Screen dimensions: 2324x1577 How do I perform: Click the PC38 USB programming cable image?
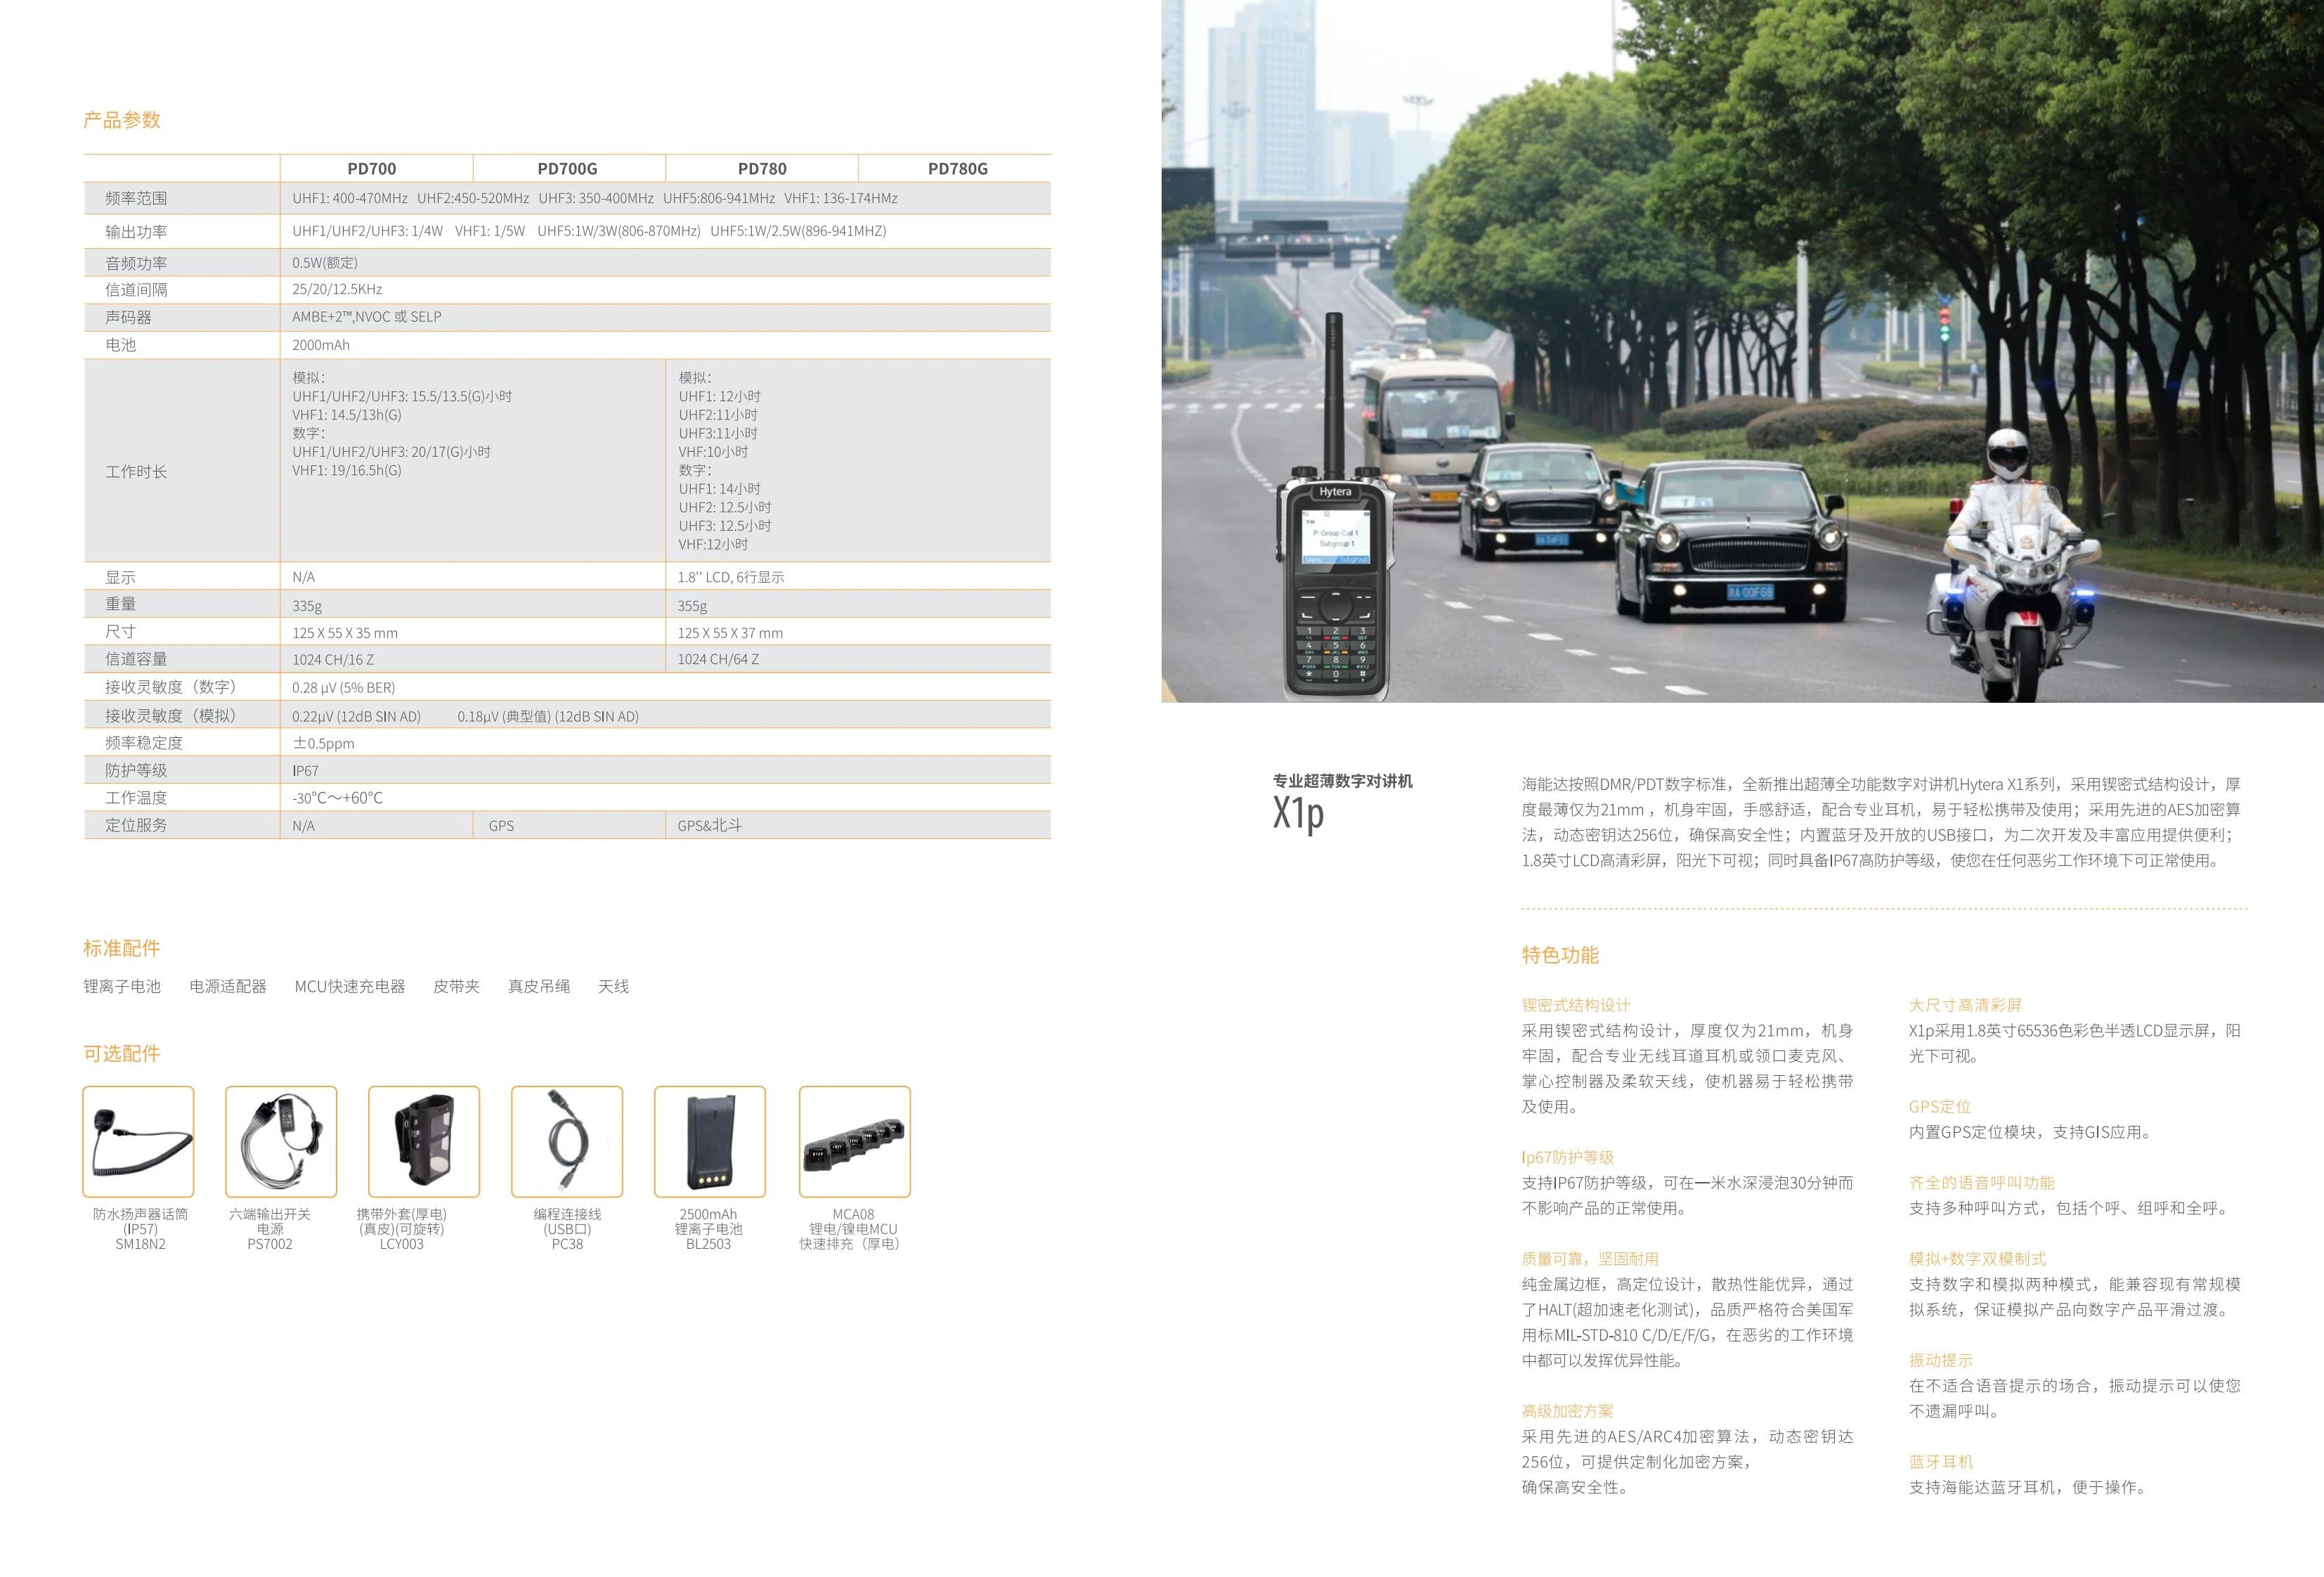[x=567, y=1141]
